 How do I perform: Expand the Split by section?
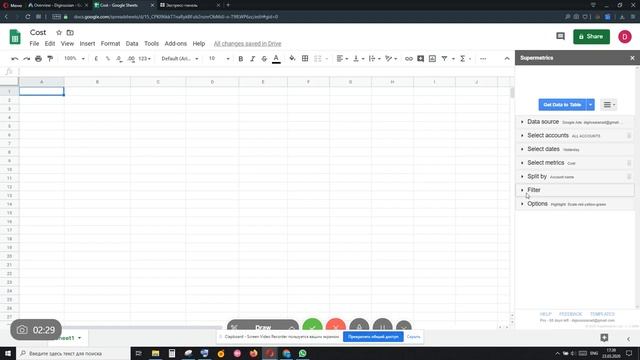click(576, 177)
